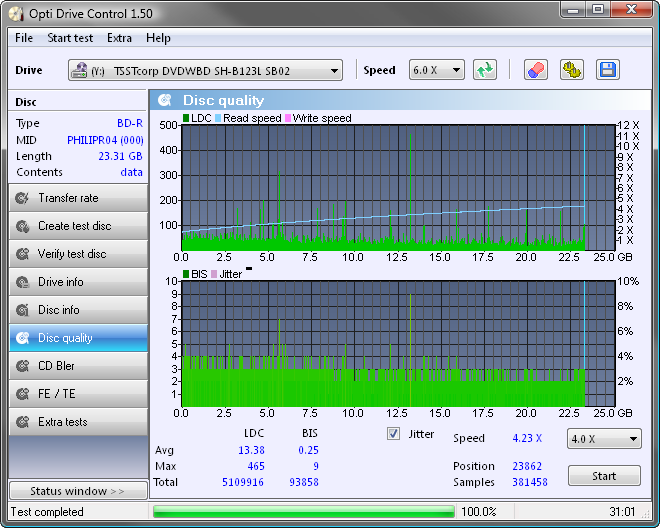Click the green test progress bar
660x528 pixels.
point(303,512)
